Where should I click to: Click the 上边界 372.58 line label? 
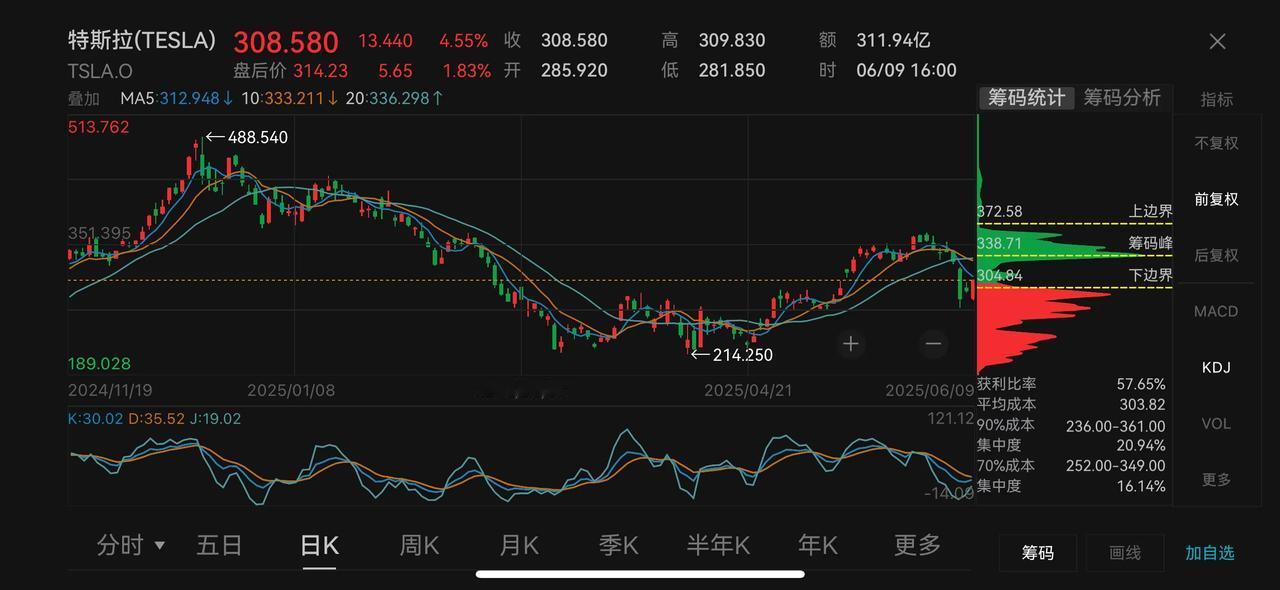(x=1075, y=212)
